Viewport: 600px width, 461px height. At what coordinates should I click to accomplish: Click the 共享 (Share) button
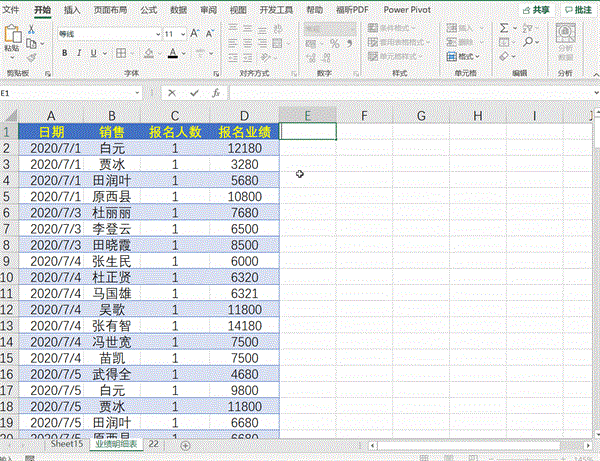536,9
